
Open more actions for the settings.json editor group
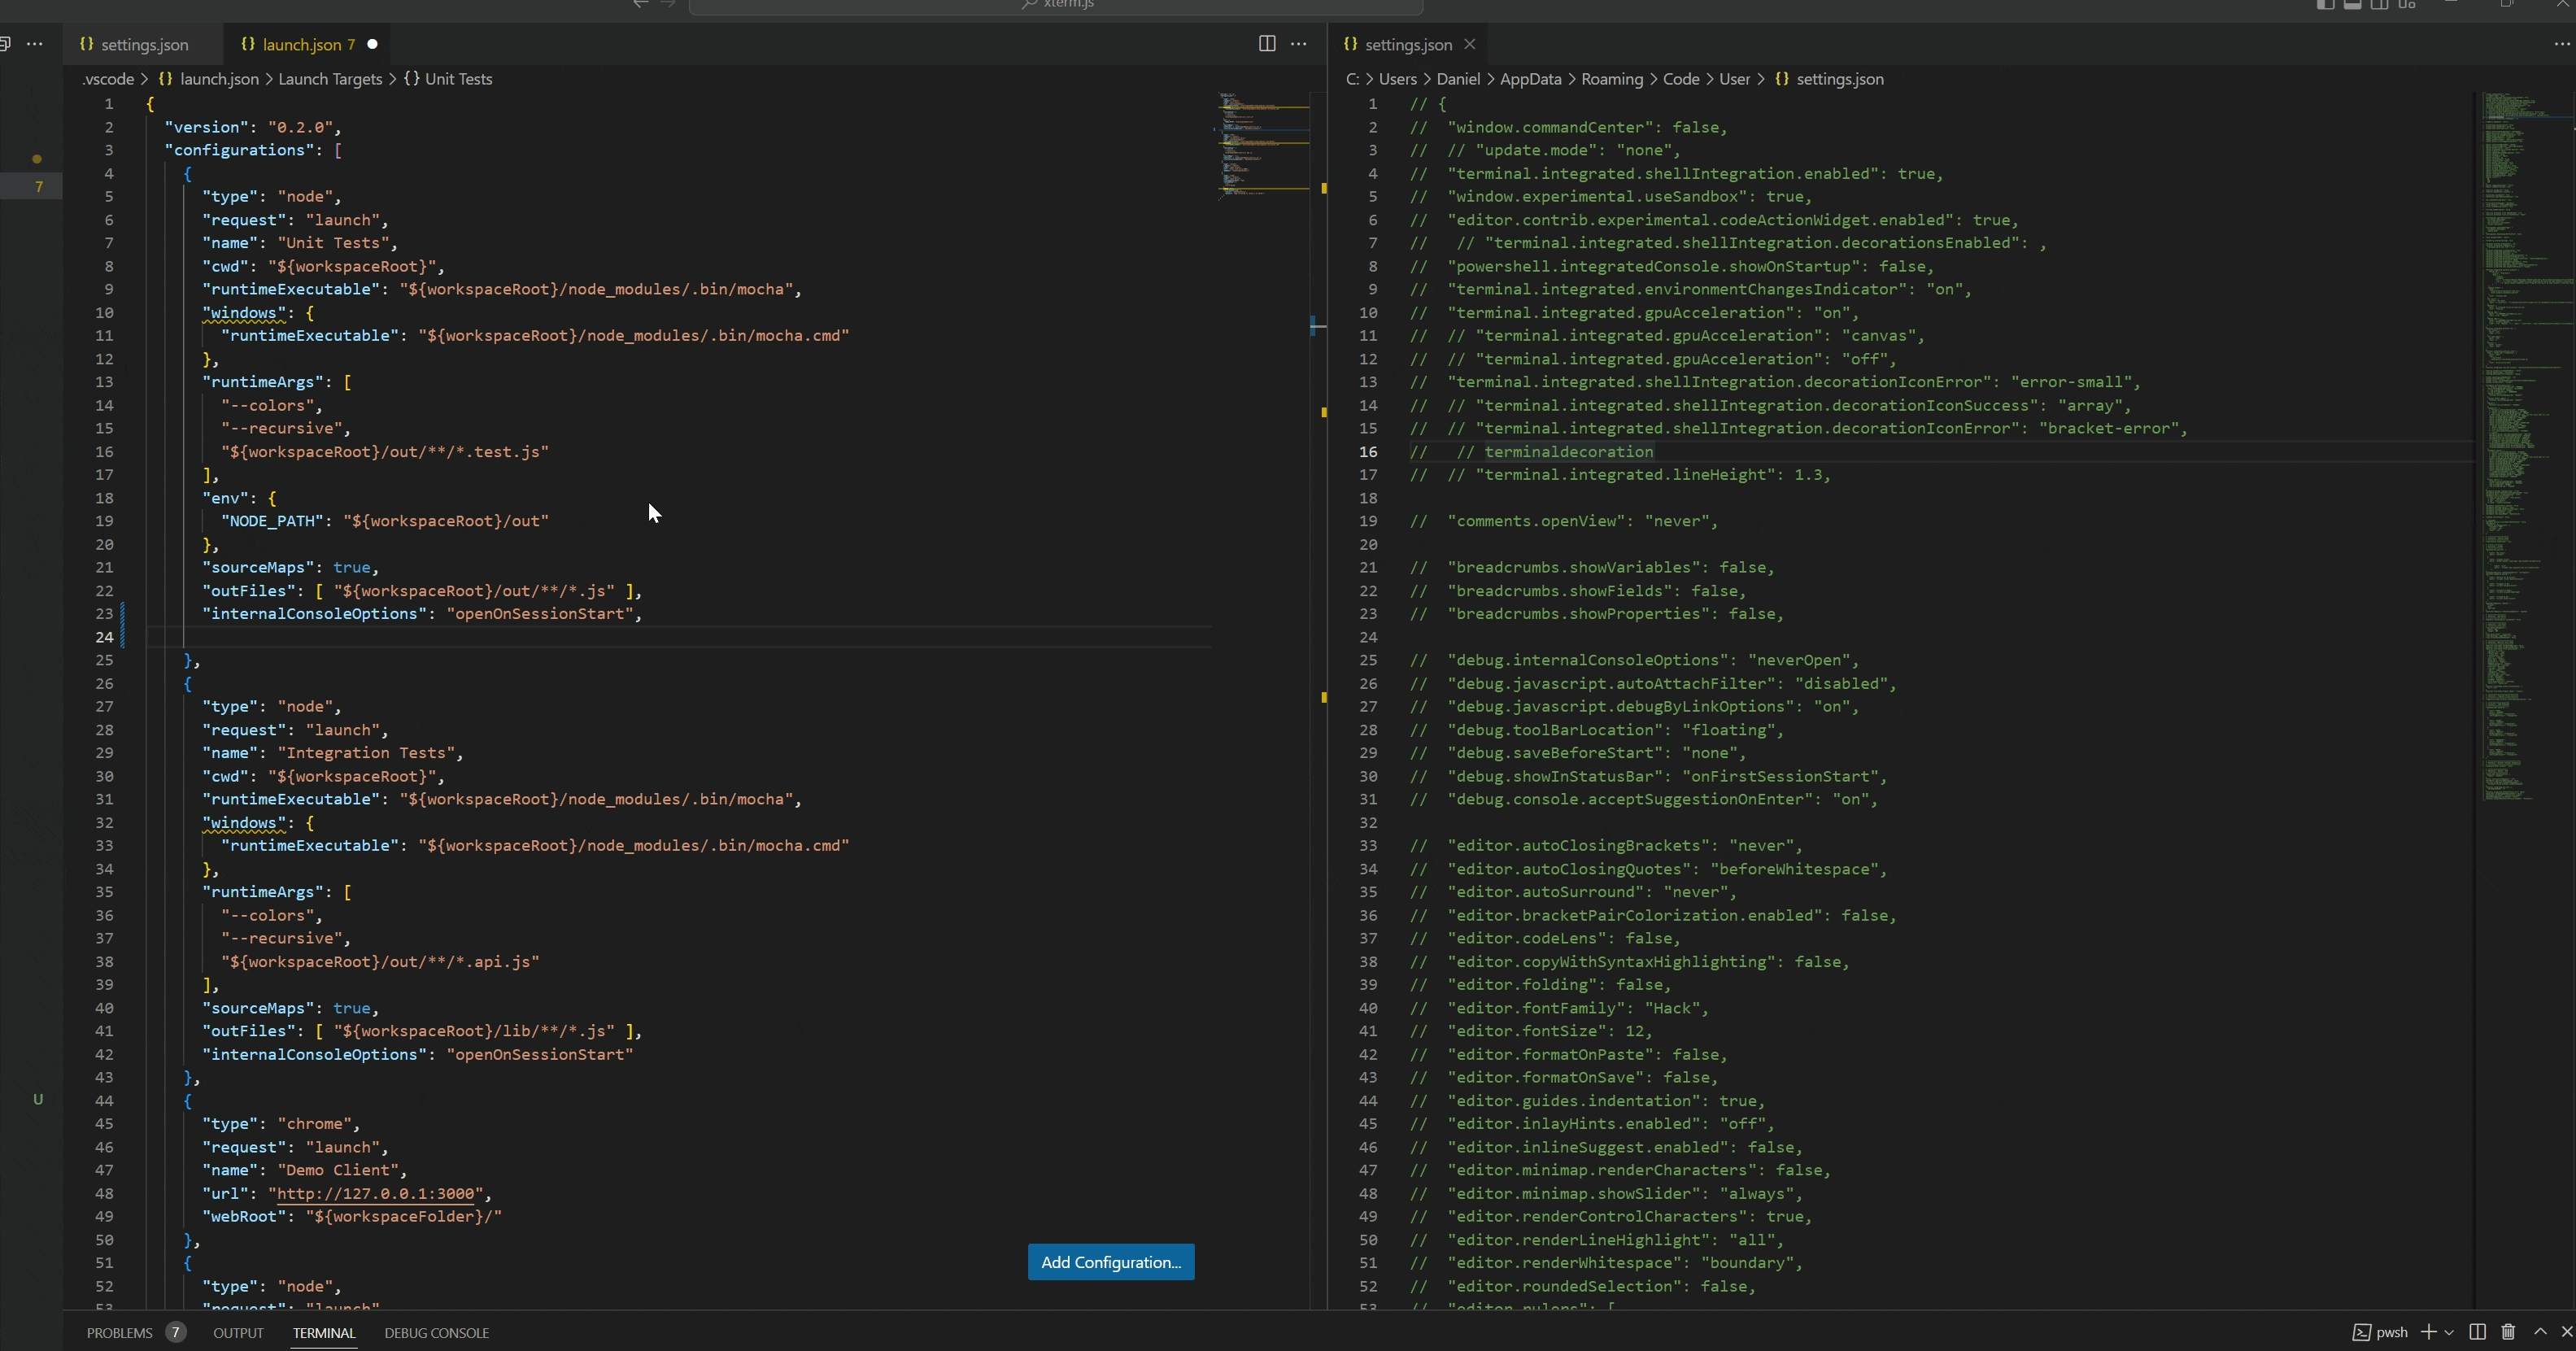pos(2561,44)
